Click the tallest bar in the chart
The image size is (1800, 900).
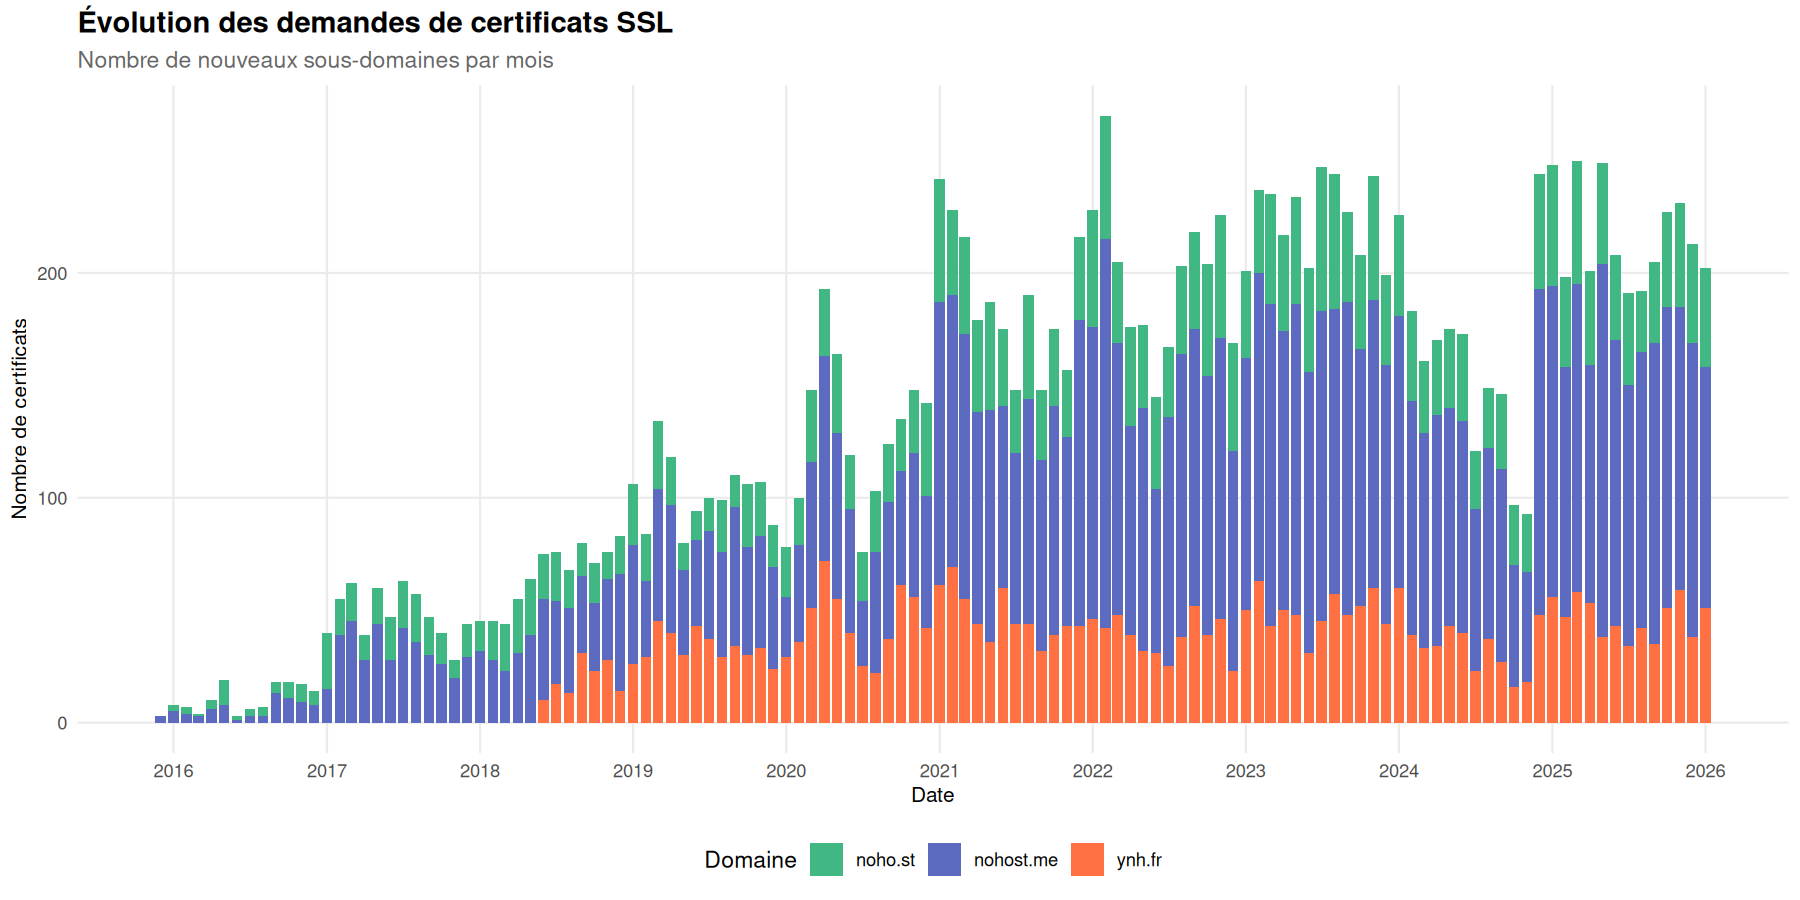click(1105, 420)
